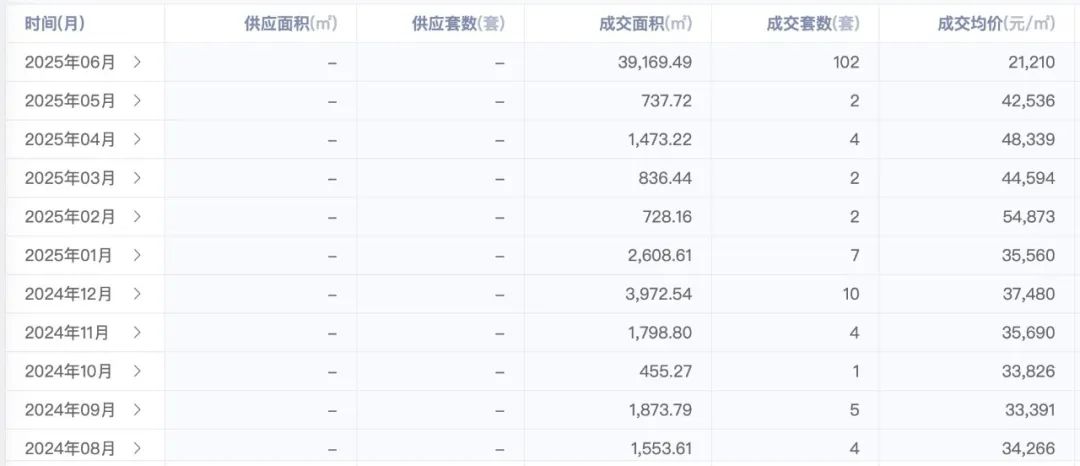
Task: Expand the 2024年10月 row chevron
Action: 137,371
